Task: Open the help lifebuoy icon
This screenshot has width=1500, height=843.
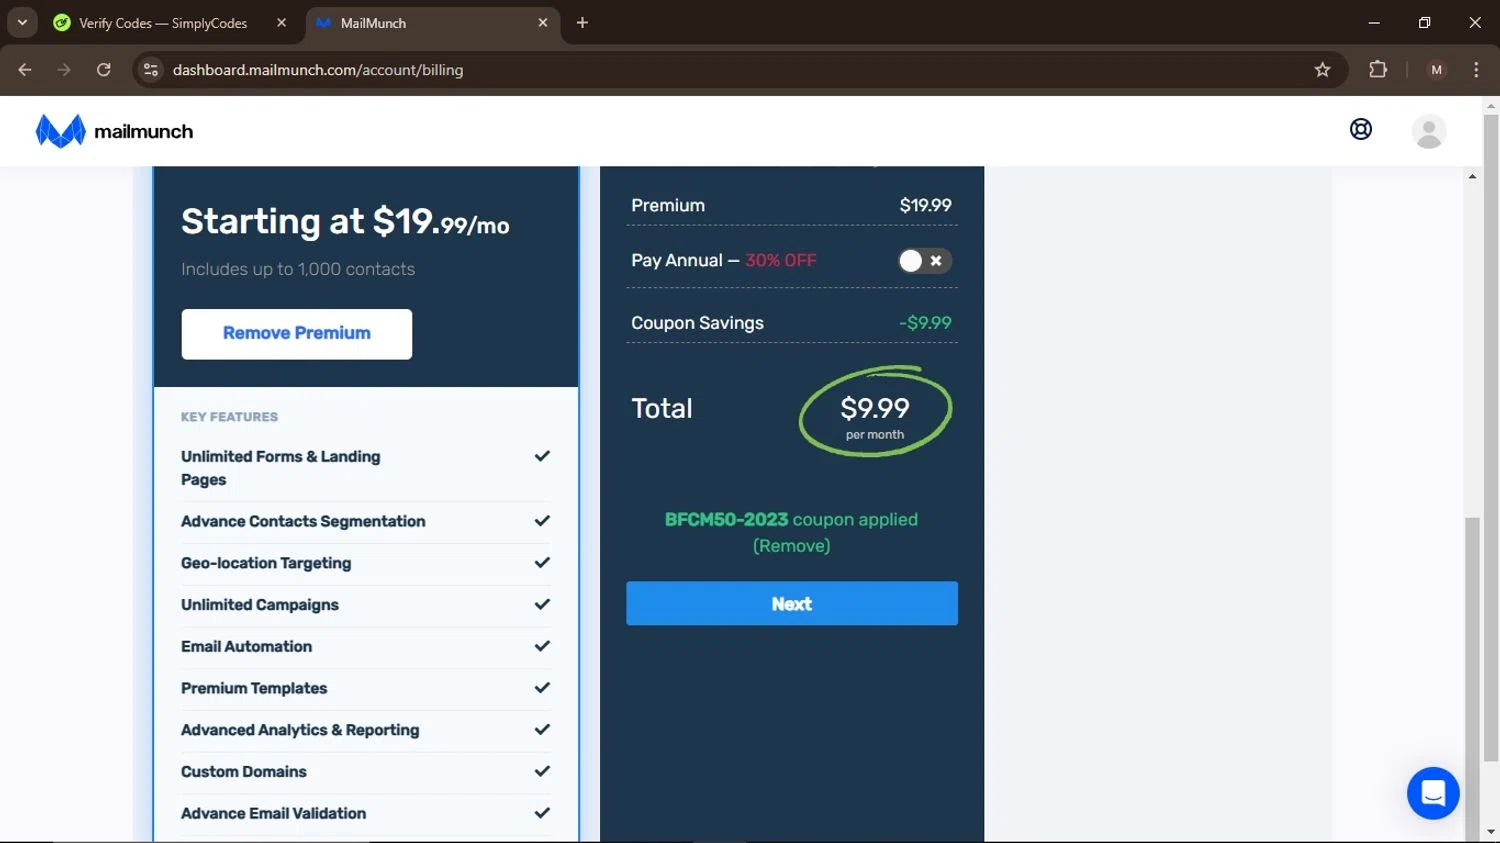Action: [x=1361, y=129]
